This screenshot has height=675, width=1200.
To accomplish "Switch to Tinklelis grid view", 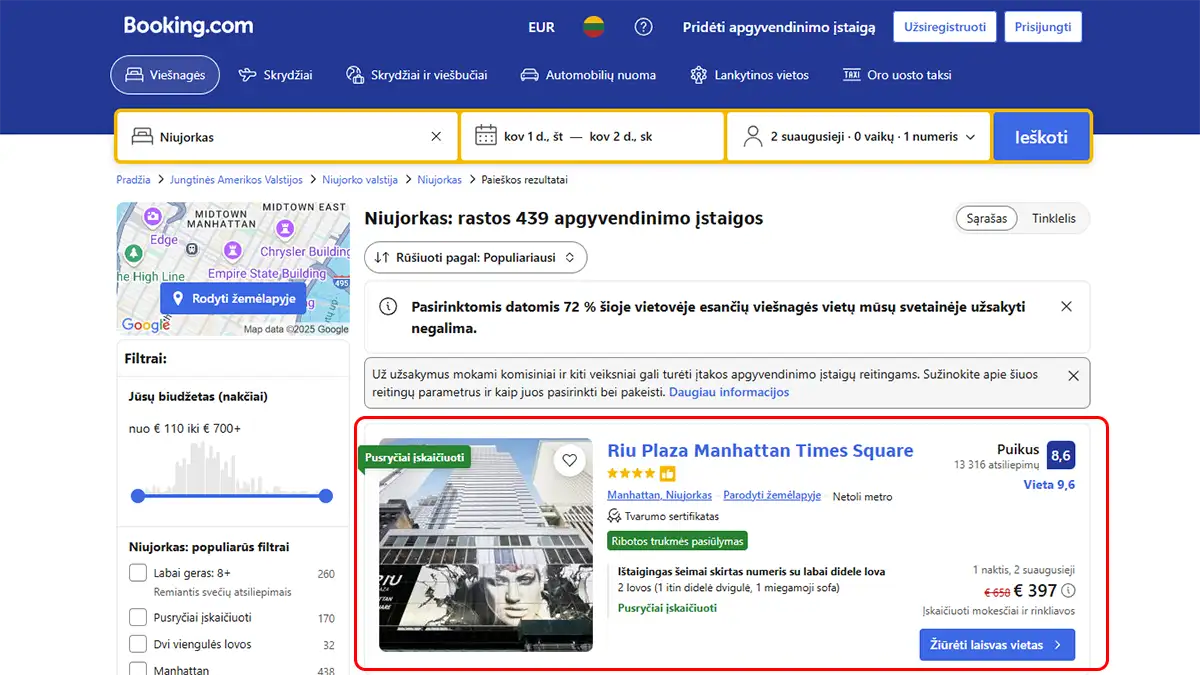I will (1054, 218).
